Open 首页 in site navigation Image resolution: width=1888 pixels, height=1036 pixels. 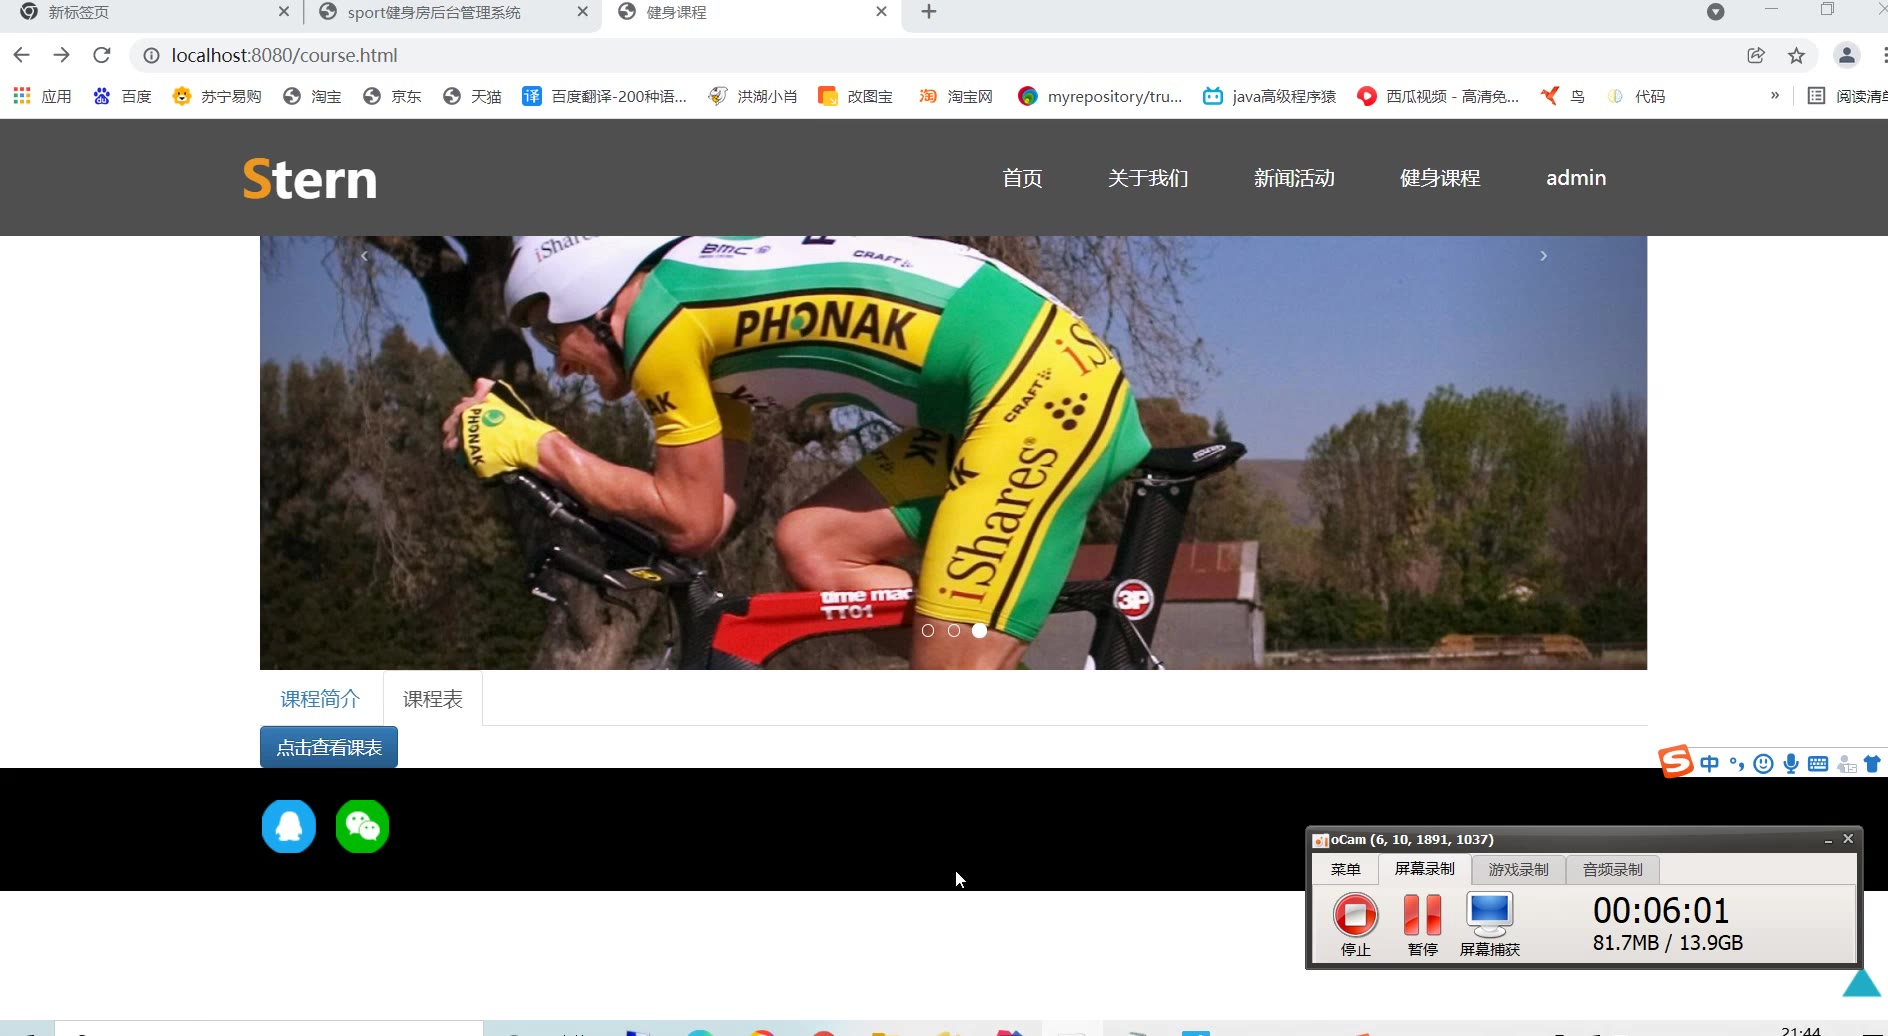tap(1022, 178)
